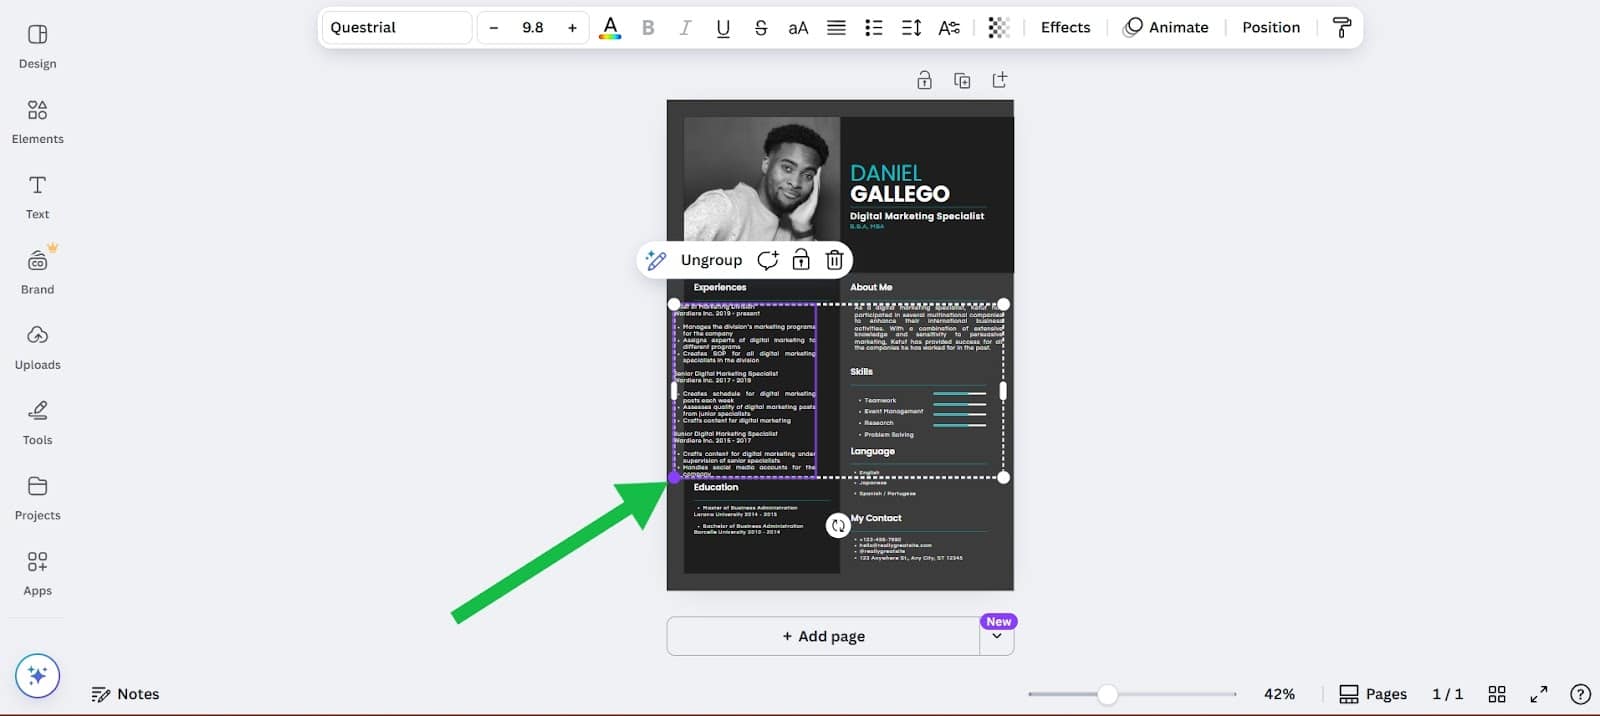Select the Digital Marketing Specialist title

[917, 216]
